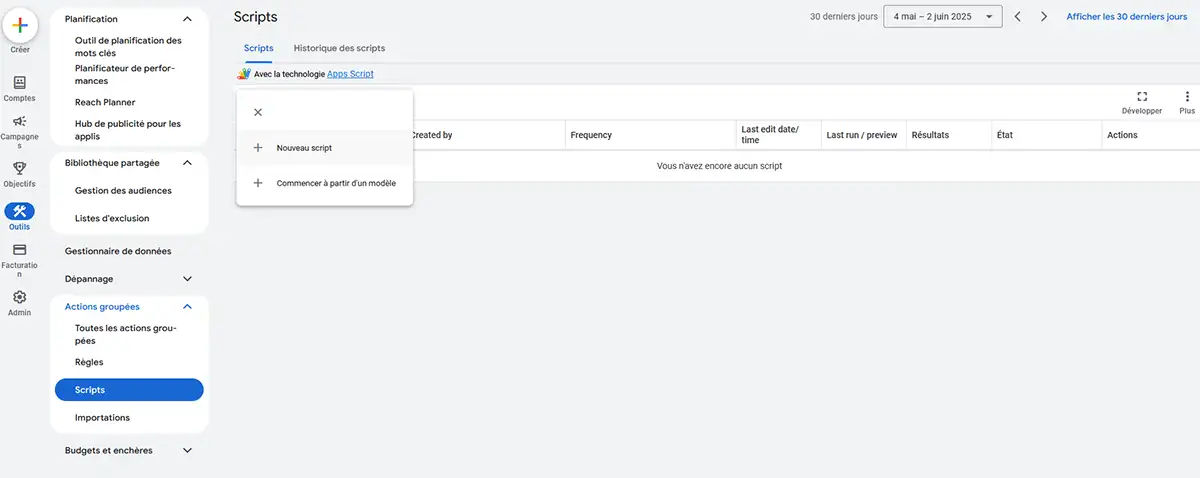Image resolution: width=1200 pixels, height=478 pixels.
Task: Open the date range dropdown
Action: point(943,17)
